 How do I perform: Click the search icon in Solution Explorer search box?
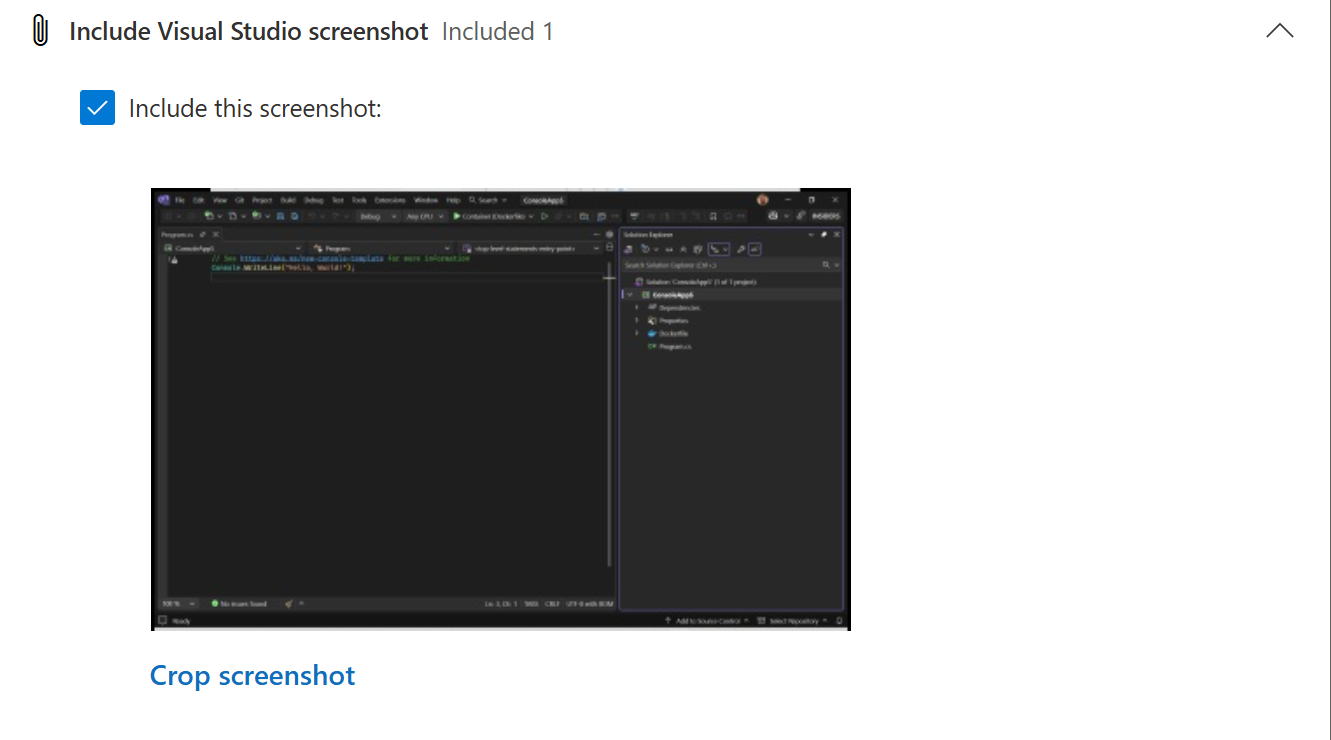click(827, 264)
